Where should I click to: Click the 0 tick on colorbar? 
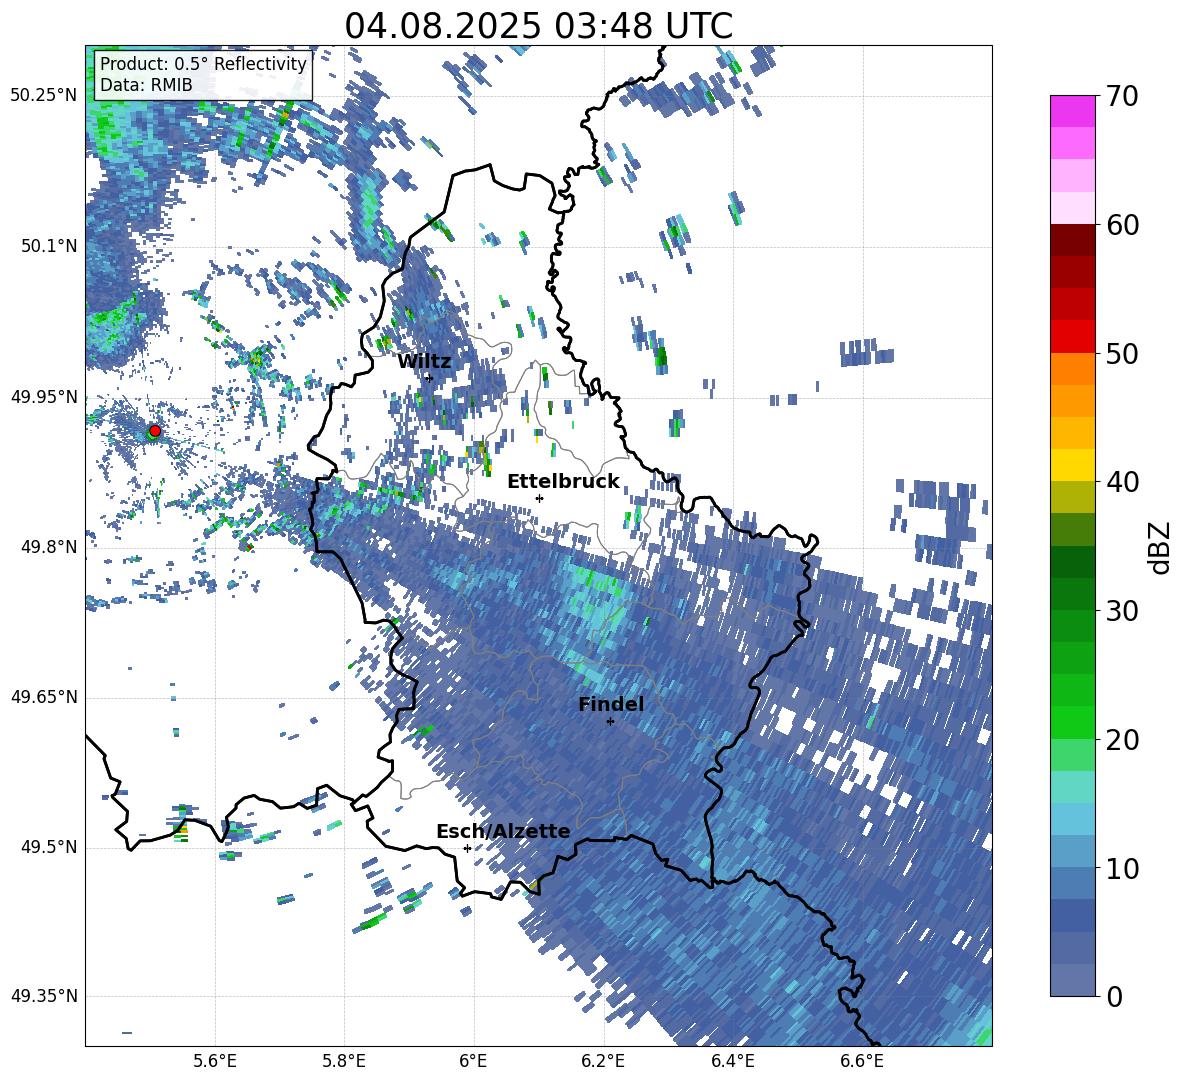(x=1114, y=996)
